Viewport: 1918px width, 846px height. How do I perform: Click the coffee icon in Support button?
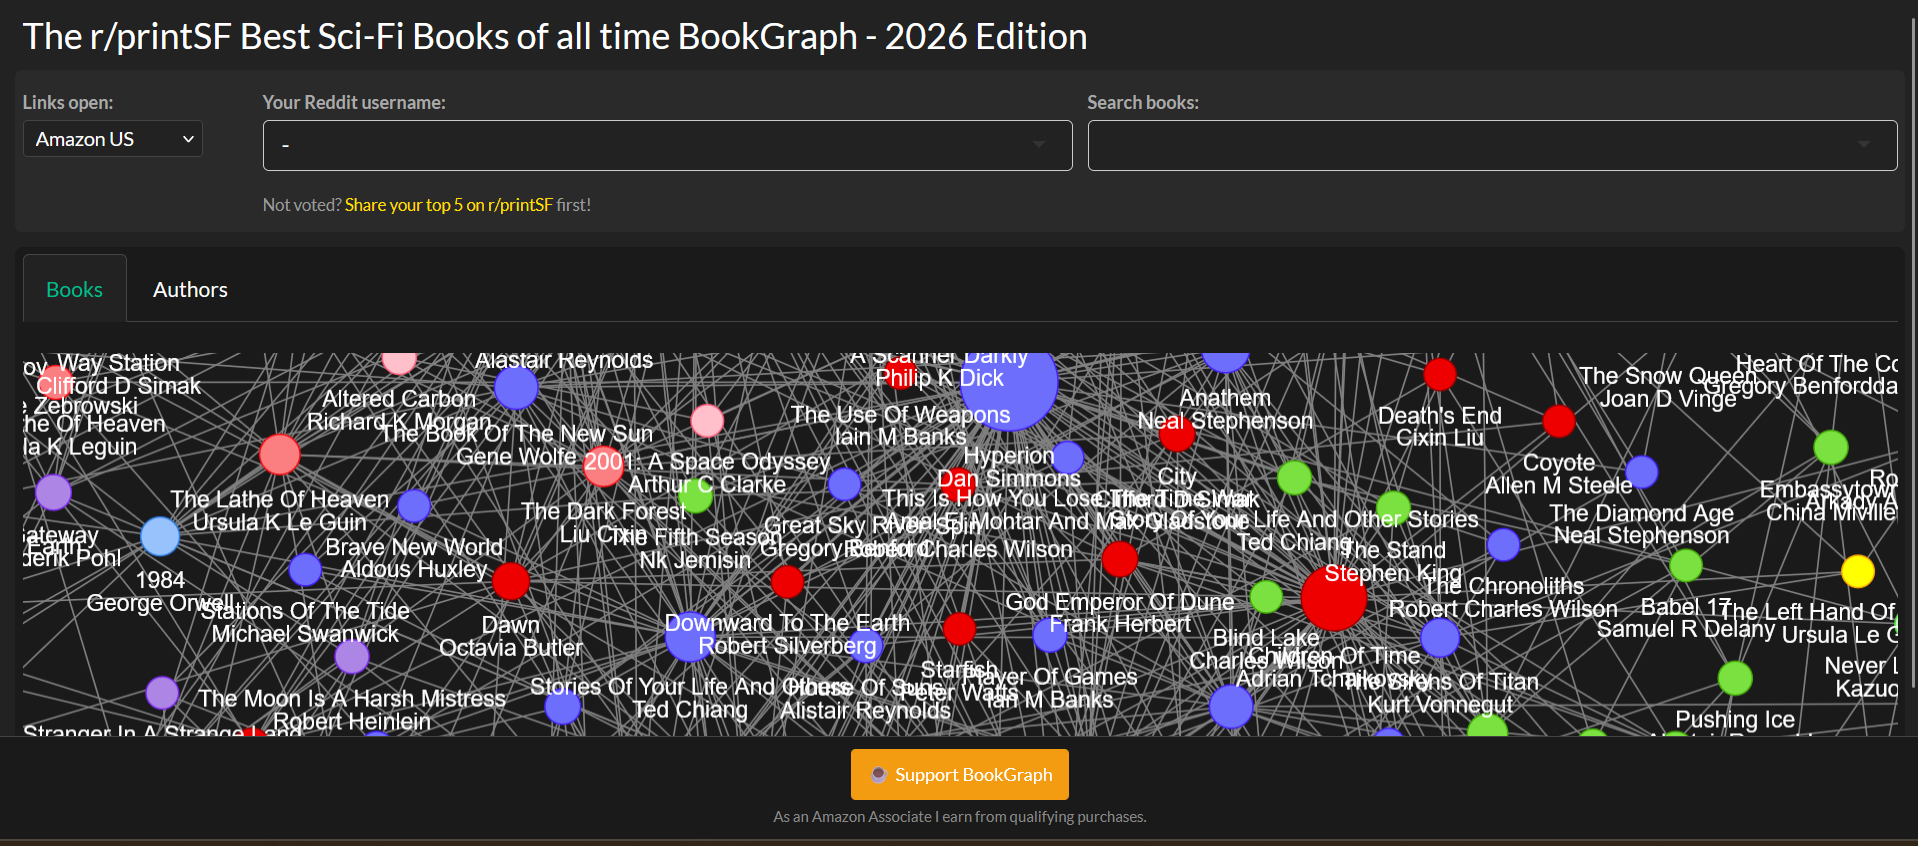pyautogui.click(x=878, y=775)
